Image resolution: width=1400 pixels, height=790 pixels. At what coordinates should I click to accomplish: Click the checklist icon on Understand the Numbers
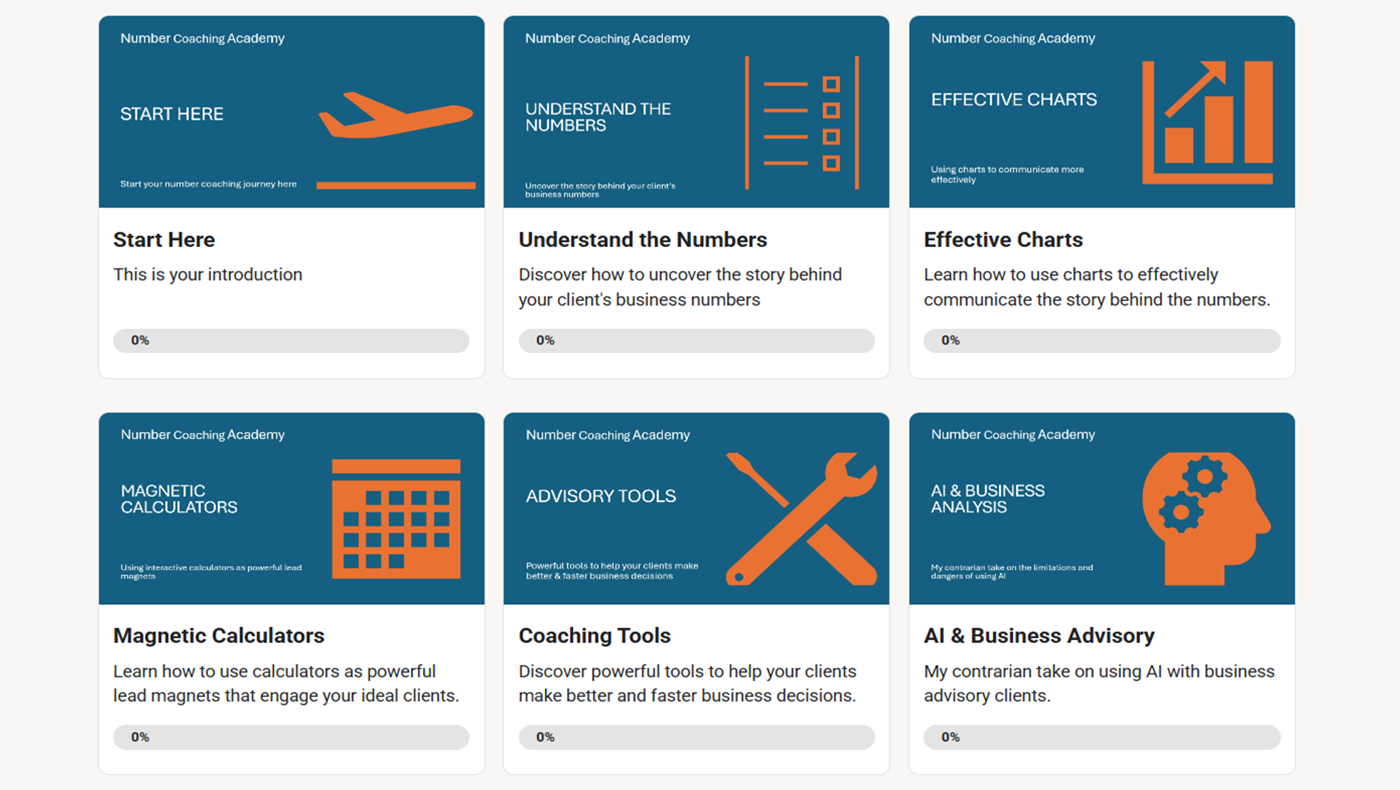(x=802, y=123)
